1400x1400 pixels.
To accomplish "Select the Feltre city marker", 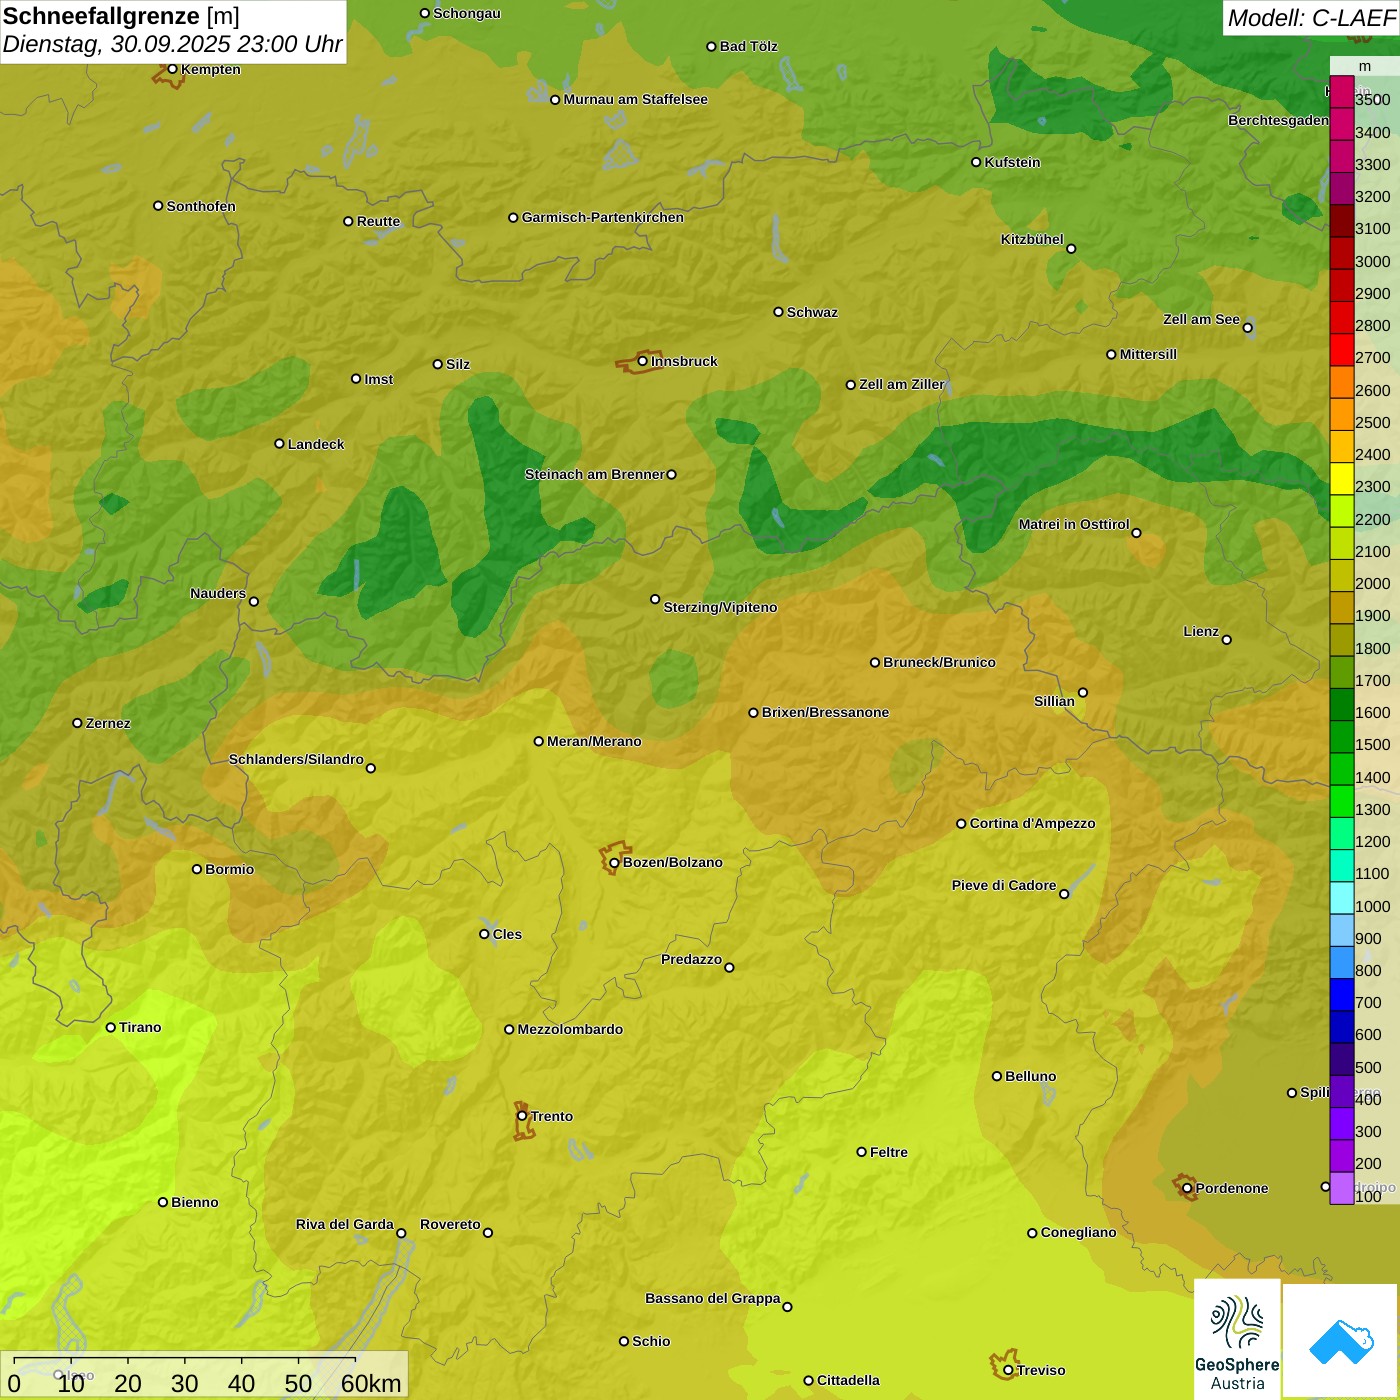I will click(x=861, y=1152).
